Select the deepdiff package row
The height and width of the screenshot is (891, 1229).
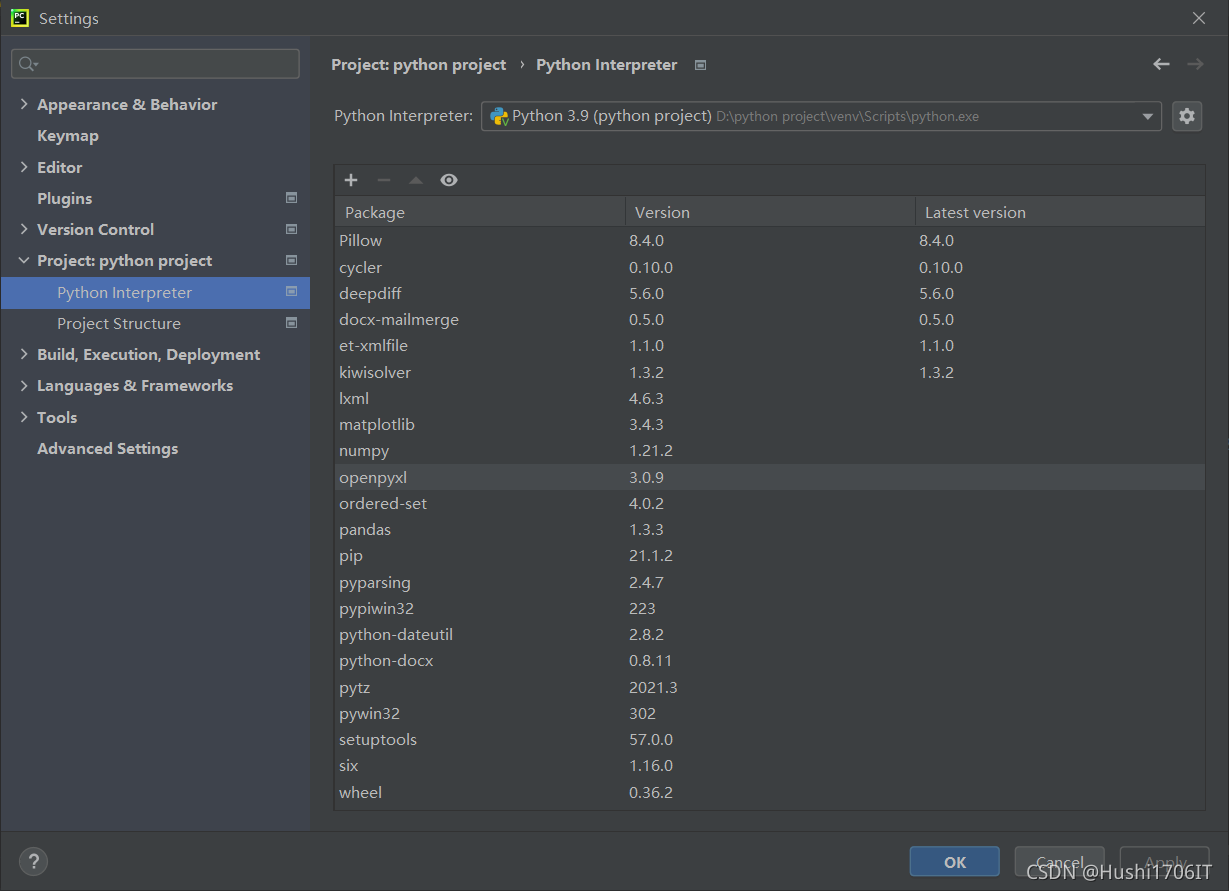click(x=770, y=293)
